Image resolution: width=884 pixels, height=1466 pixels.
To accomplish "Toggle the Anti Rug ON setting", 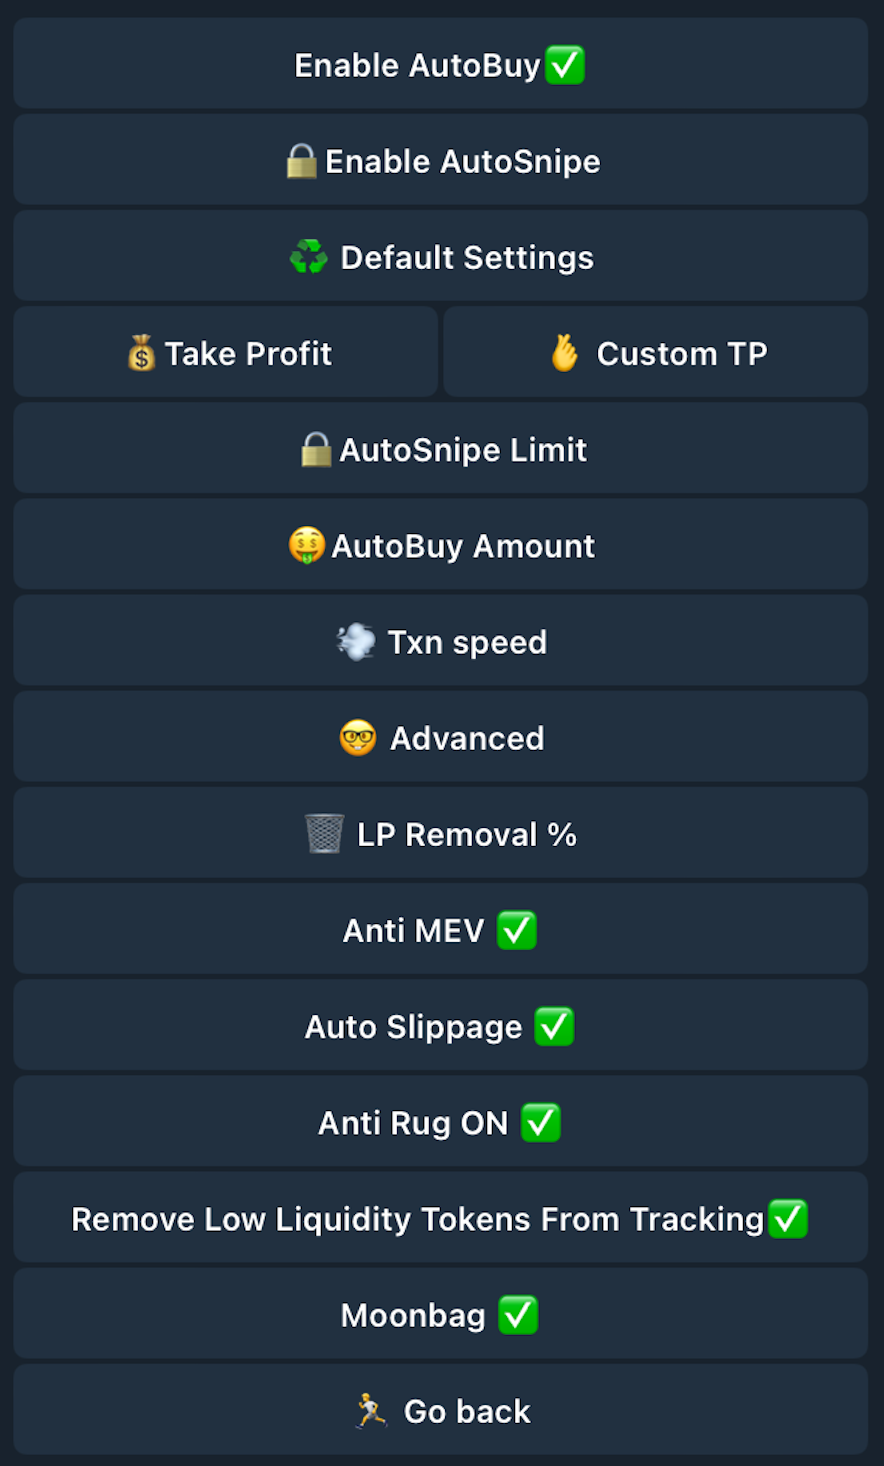I will [x=541, y=1123].
